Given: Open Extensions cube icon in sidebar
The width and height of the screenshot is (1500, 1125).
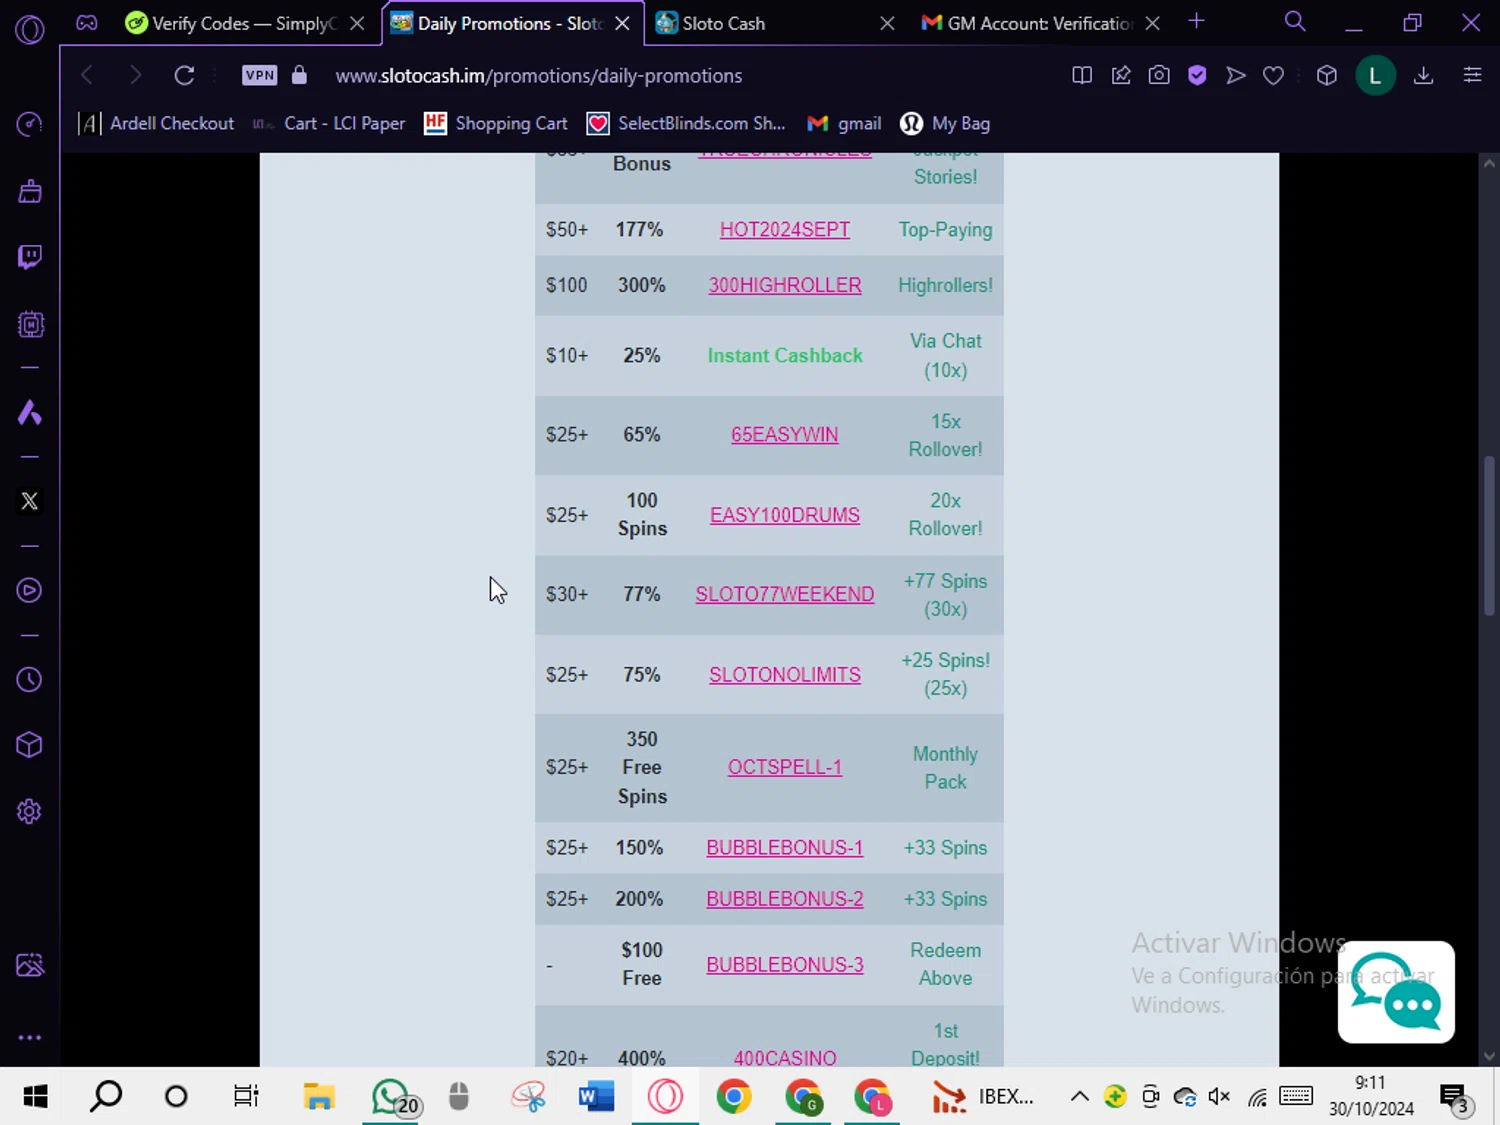Looking at the screenshot, I should pos(30,745).
